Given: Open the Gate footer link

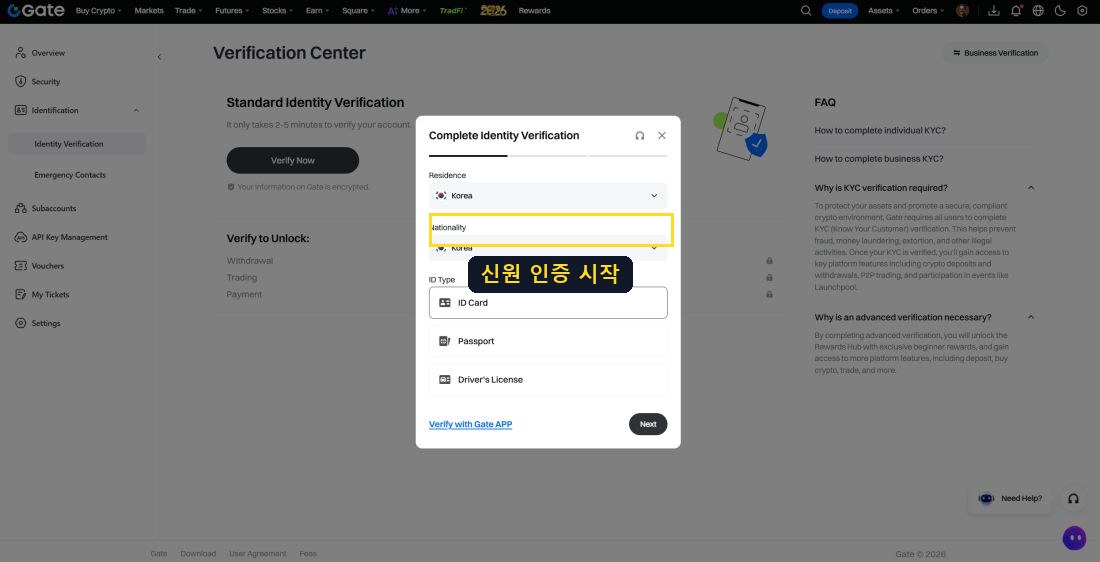Looking at the screenshot, I should [159, 554].
